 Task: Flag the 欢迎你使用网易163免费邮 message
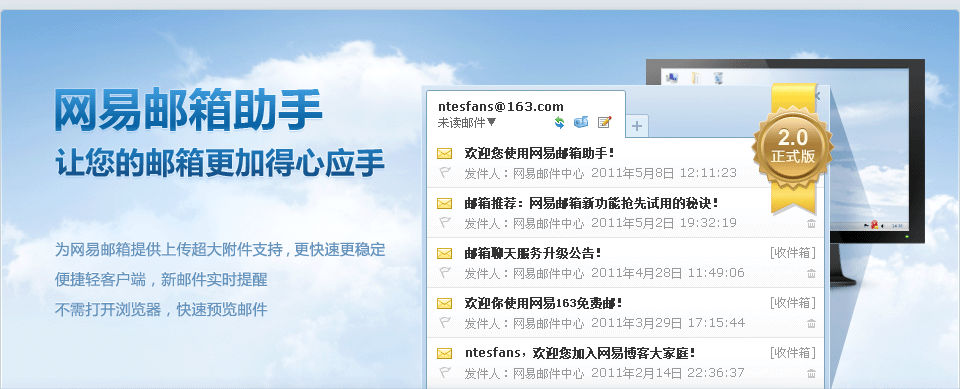(x=444, y=323)
